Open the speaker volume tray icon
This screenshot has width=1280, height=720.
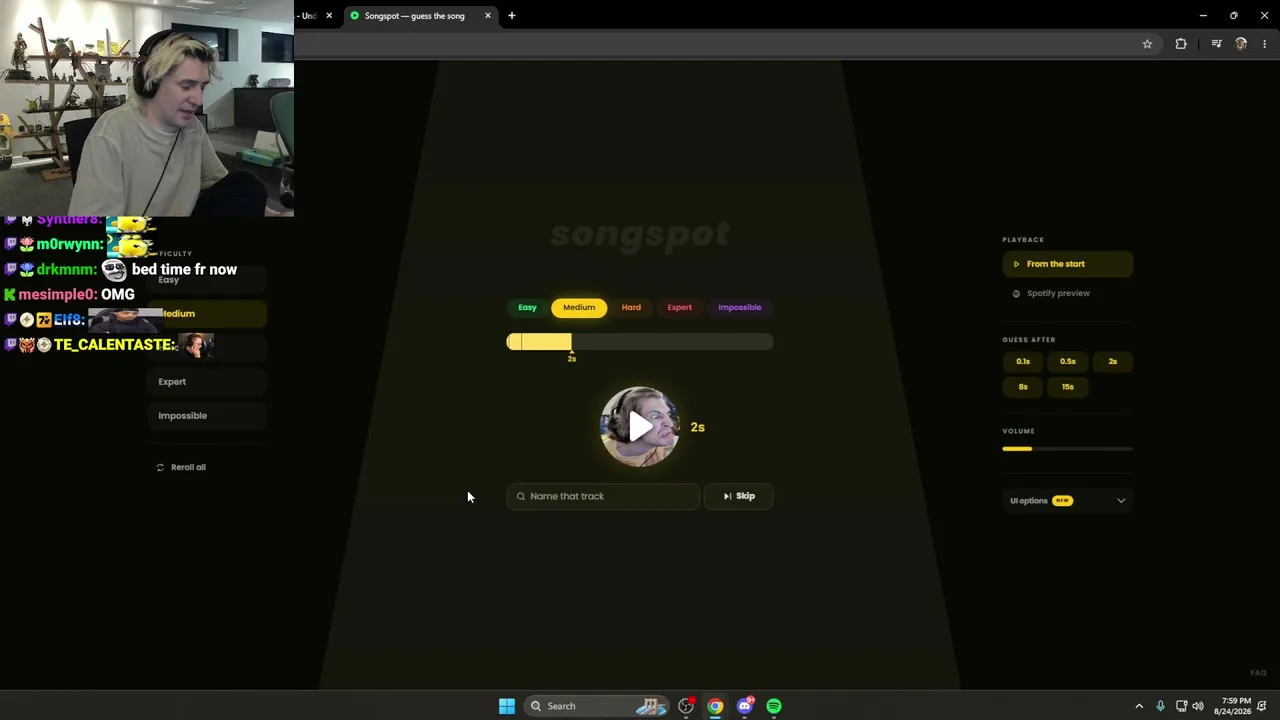point(1198,706)
